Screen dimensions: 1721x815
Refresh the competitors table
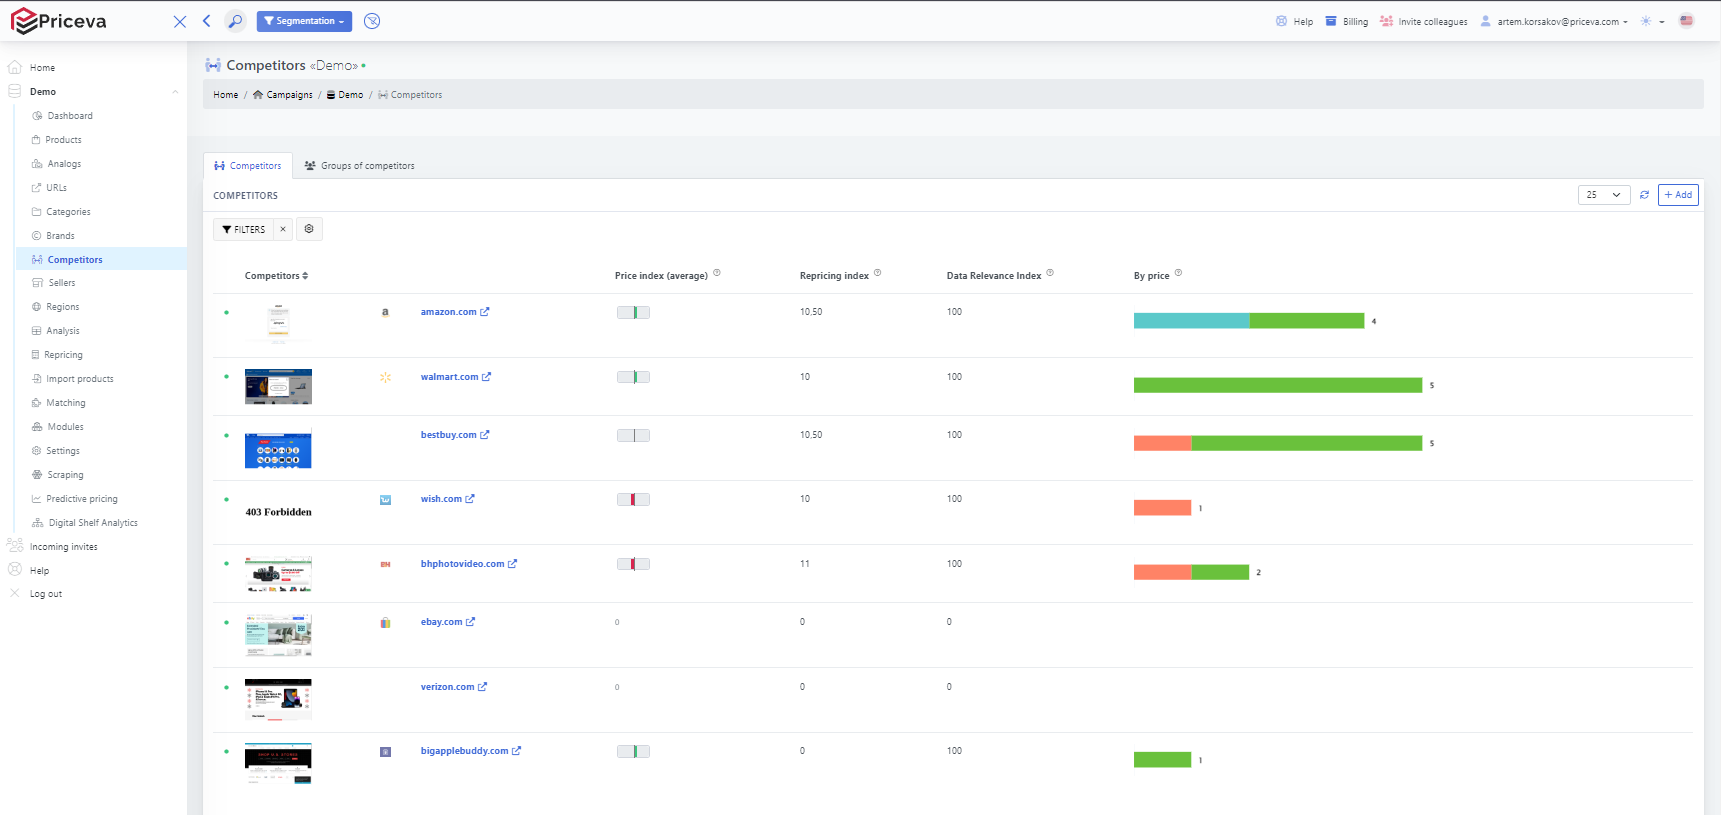coord(1644,195)
